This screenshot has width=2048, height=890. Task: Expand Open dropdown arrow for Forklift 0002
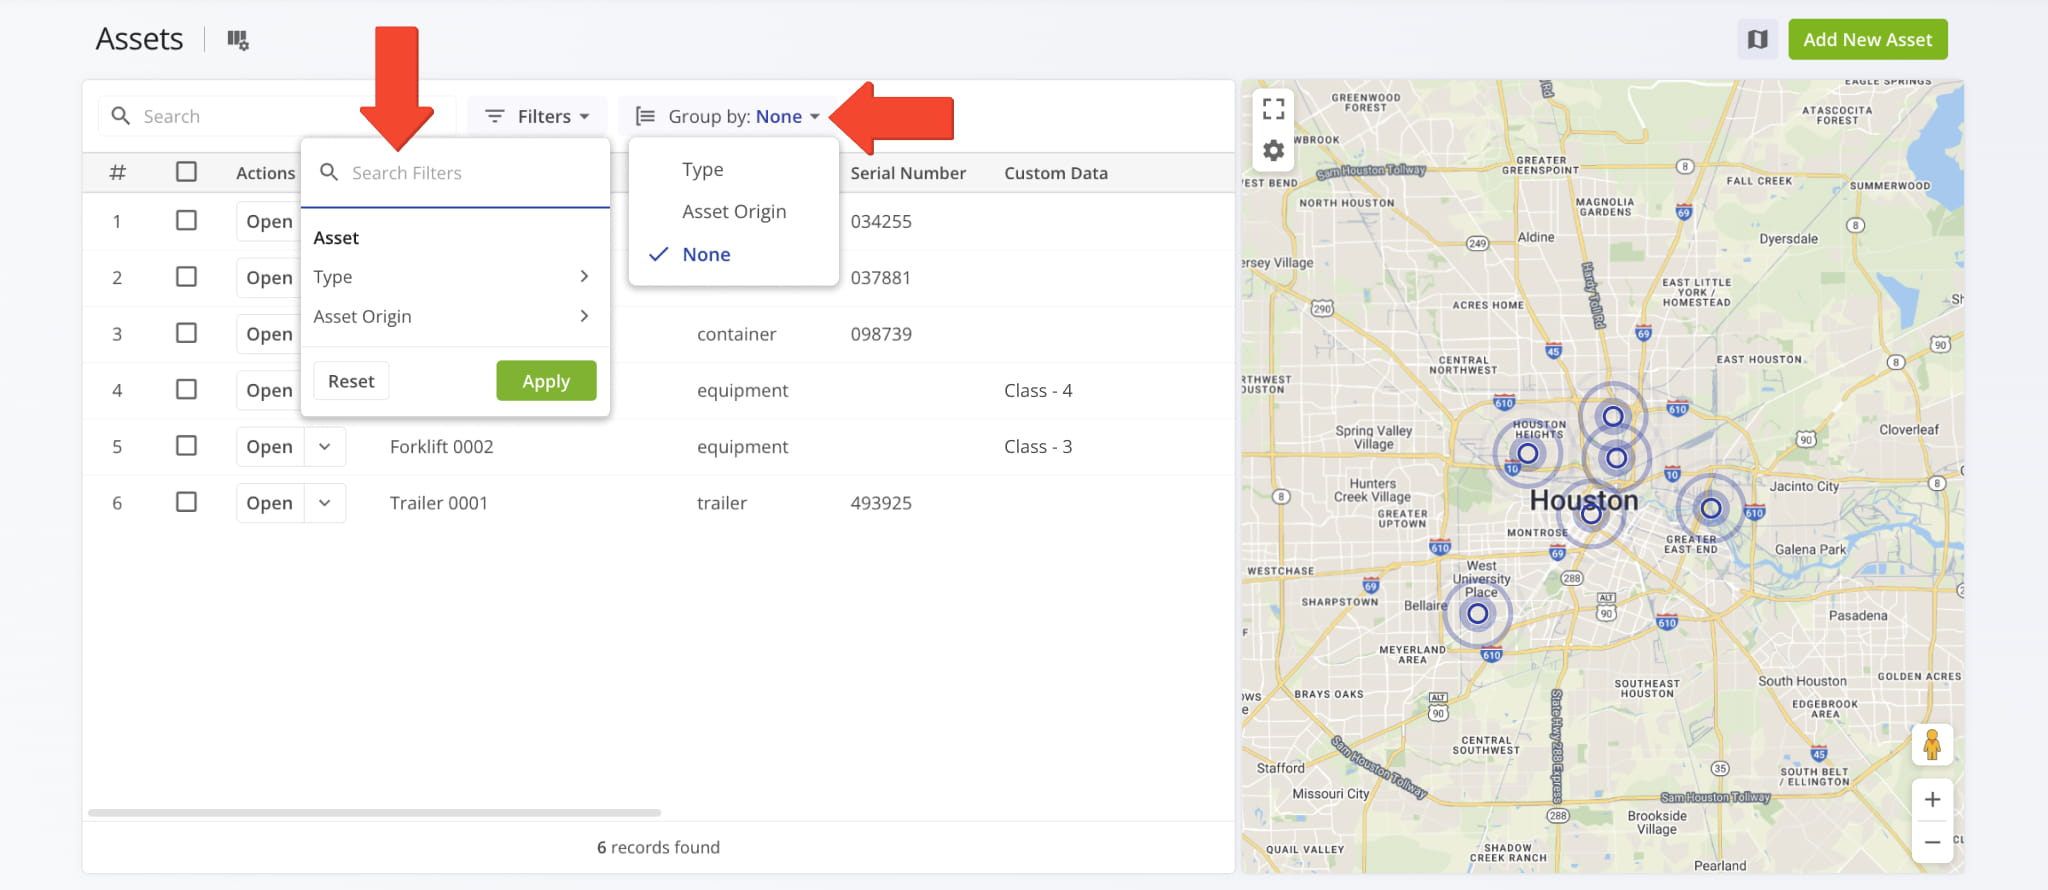tap(325, 447)
